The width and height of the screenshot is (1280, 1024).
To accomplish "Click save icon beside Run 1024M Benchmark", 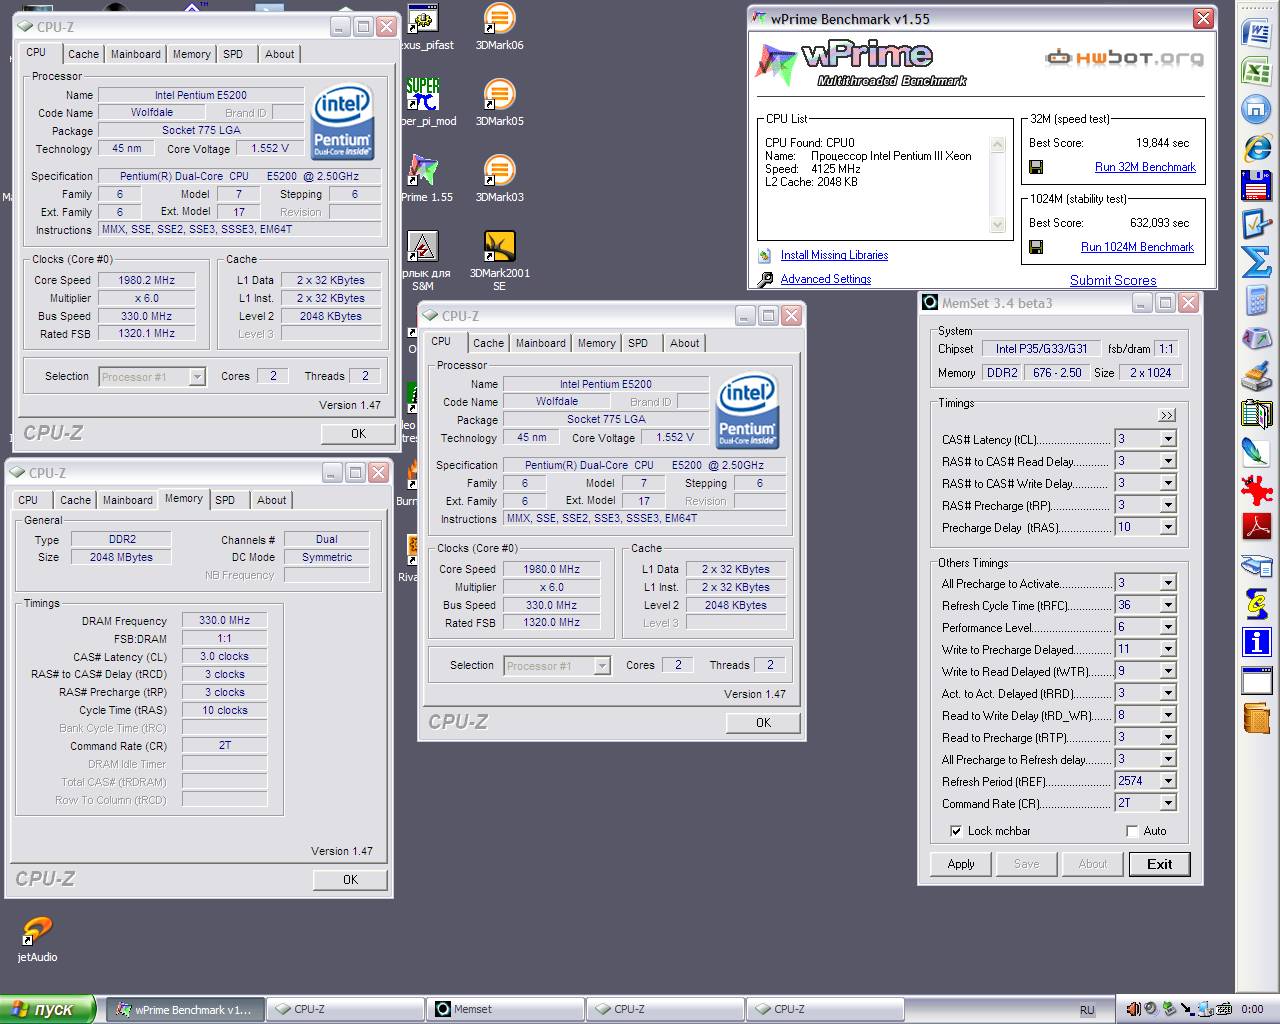I will click(1036, 247).
